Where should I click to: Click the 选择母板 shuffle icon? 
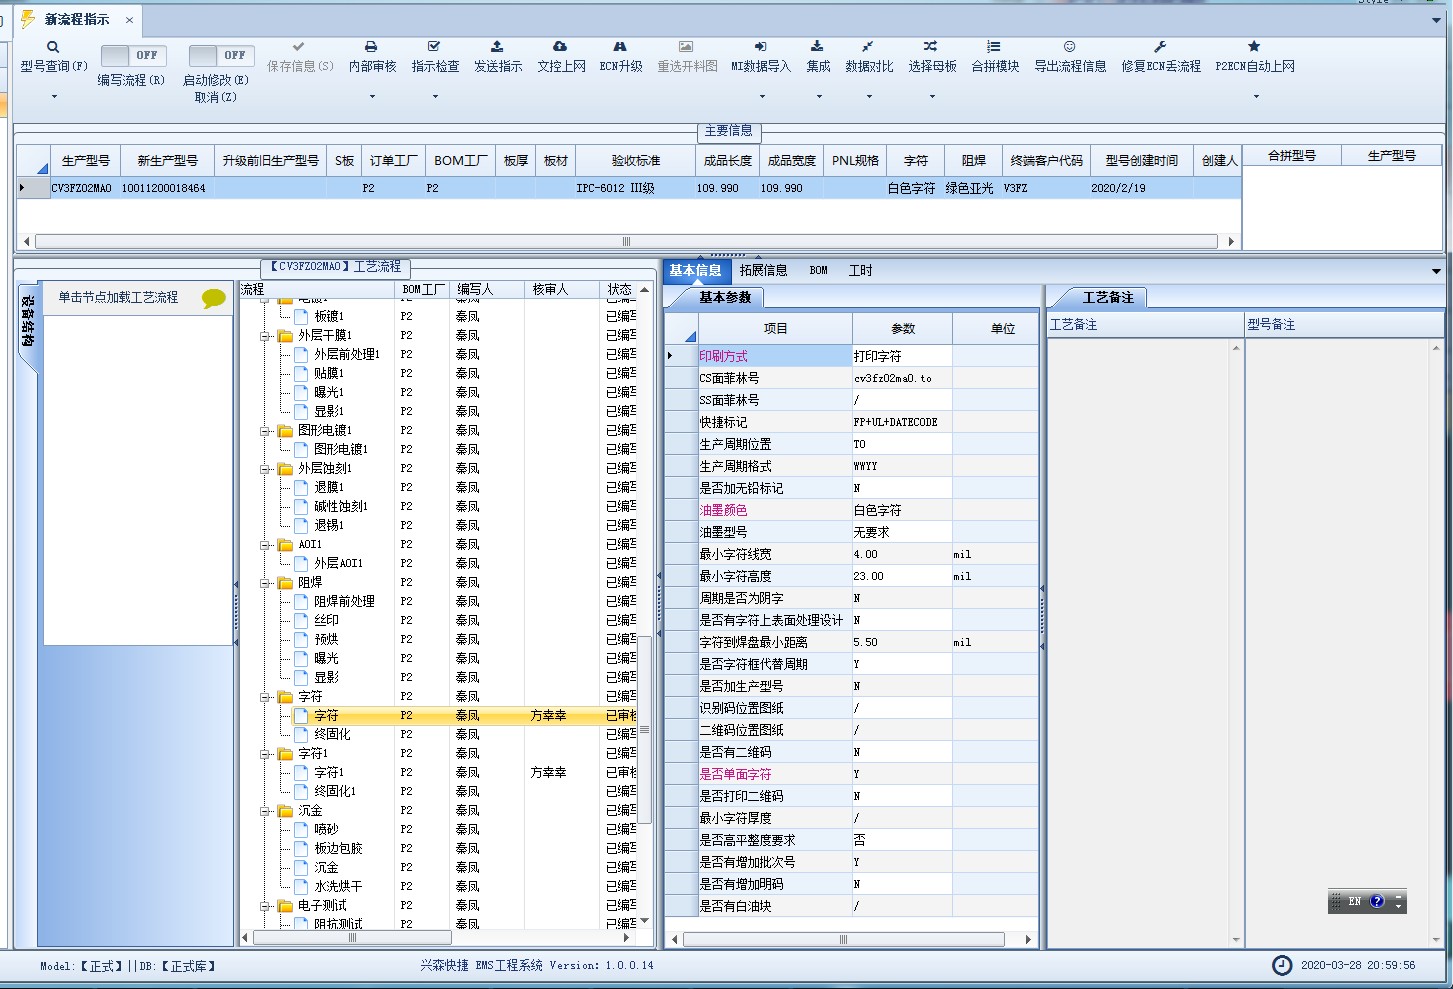click(x=931, y=47)
